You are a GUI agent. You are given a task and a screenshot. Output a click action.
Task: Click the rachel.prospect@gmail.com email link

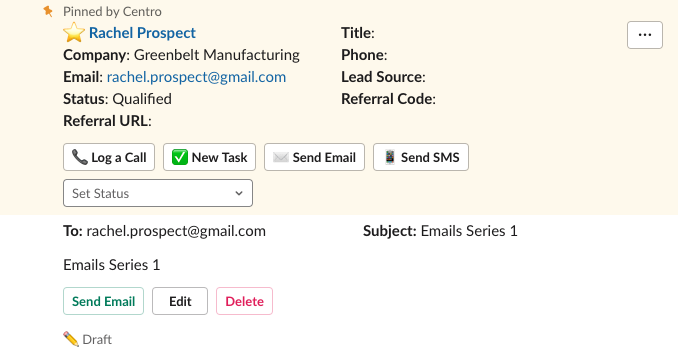[196, 77]
